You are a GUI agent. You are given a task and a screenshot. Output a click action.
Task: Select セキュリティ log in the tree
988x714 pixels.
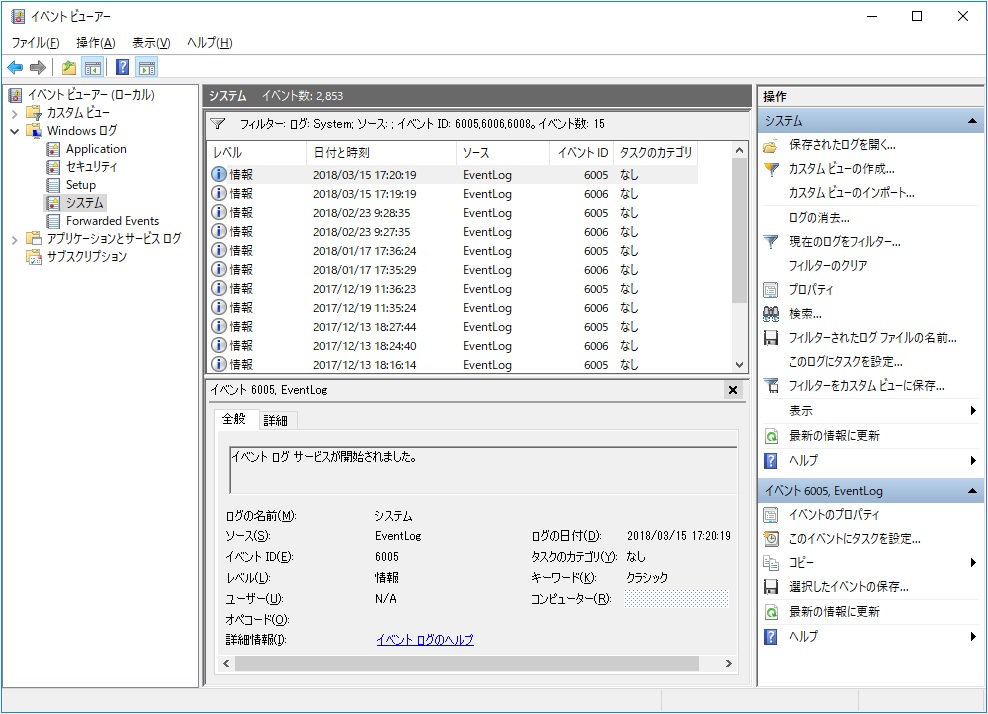(91, 167)
